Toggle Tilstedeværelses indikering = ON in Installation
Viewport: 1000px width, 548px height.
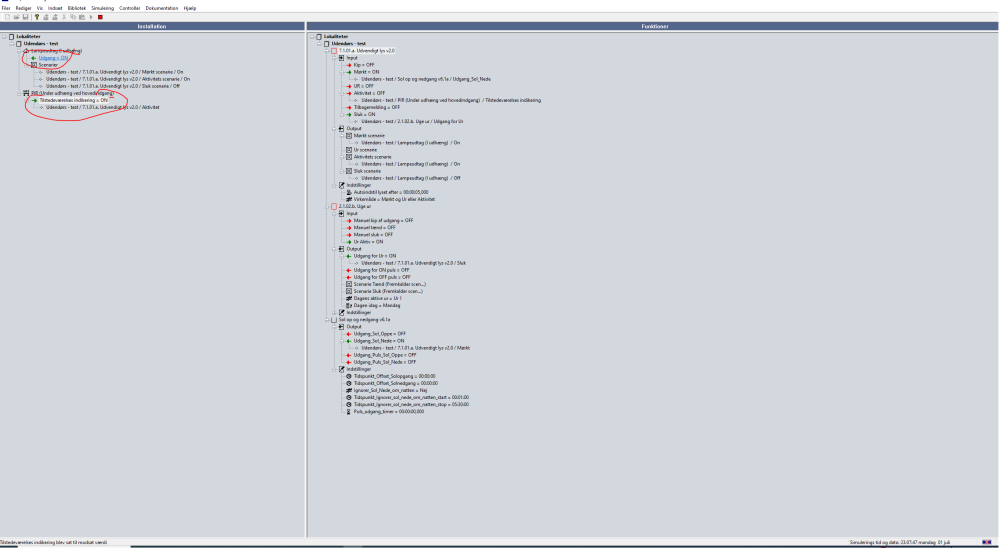[x=74, y=100]
